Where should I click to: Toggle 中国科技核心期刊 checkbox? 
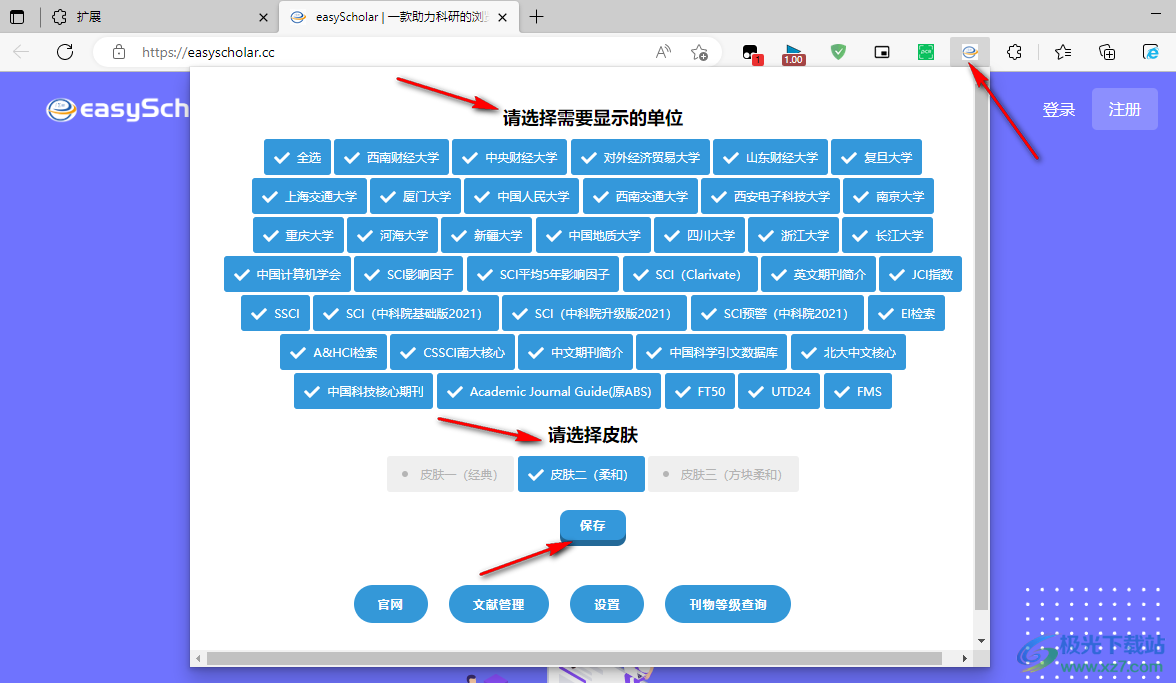point(364,391)
